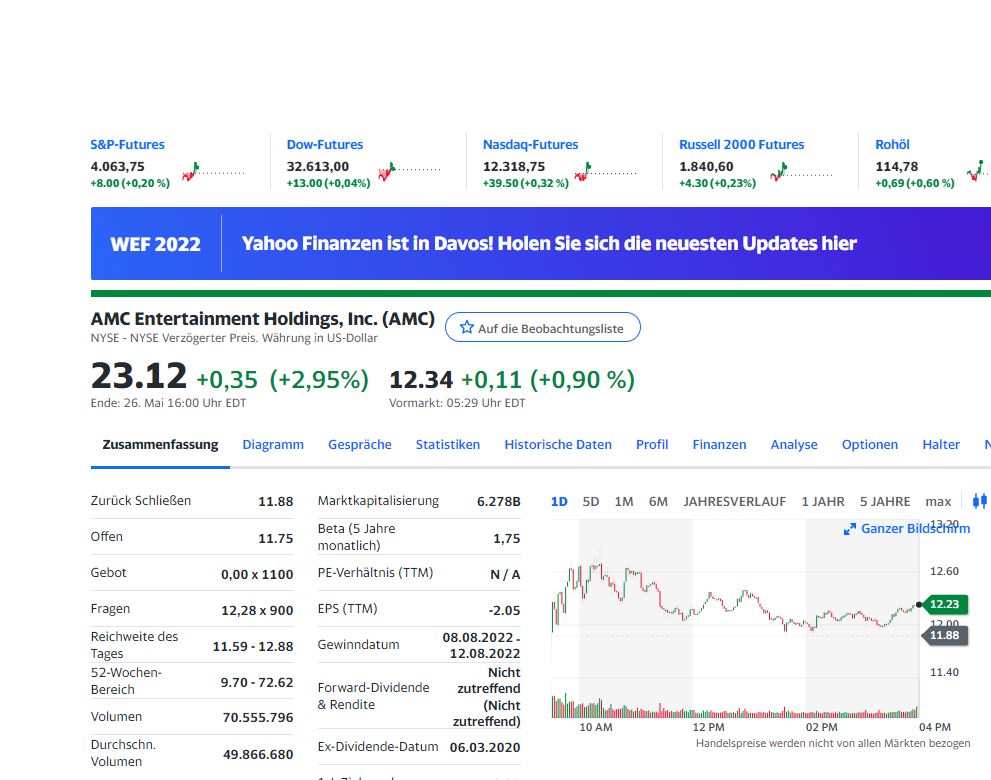Switch chart to 5D view
This screenshot has width=991, height=780.
[590, 501]
